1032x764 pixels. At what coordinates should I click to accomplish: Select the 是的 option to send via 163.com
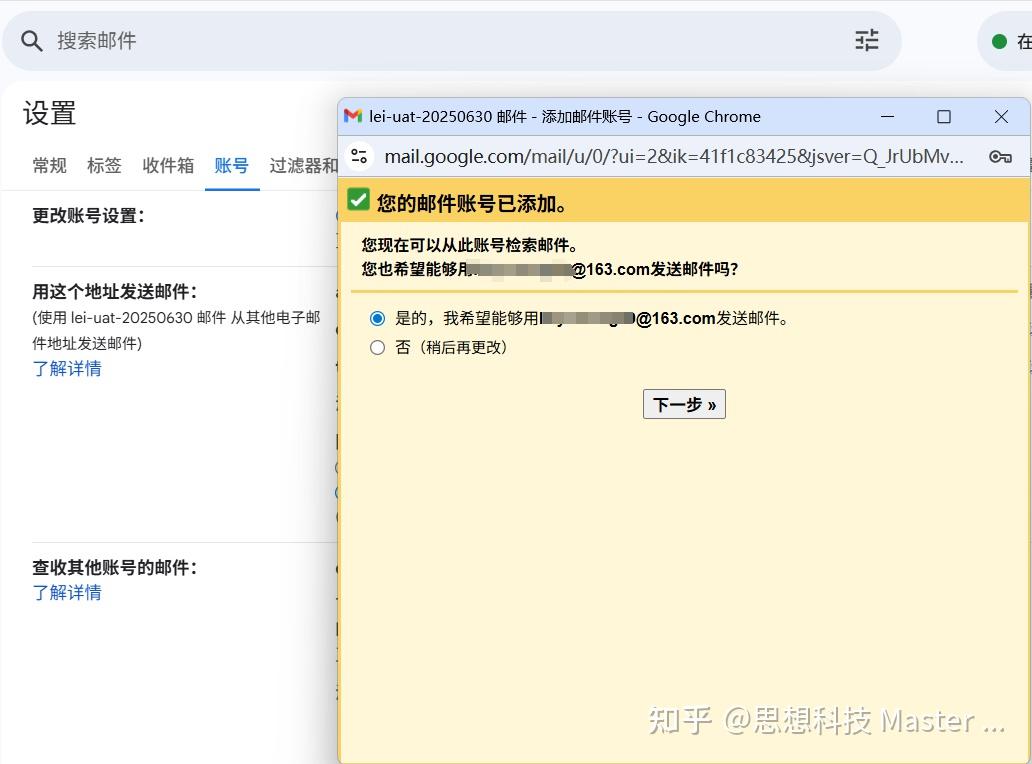pos(377,318)
